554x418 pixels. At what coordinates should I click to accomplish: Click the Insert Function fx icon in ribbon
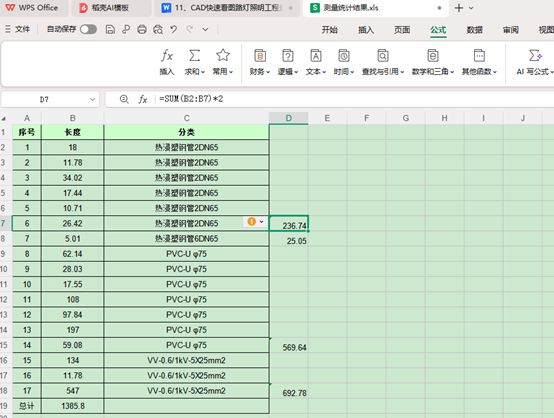(167, 56)
